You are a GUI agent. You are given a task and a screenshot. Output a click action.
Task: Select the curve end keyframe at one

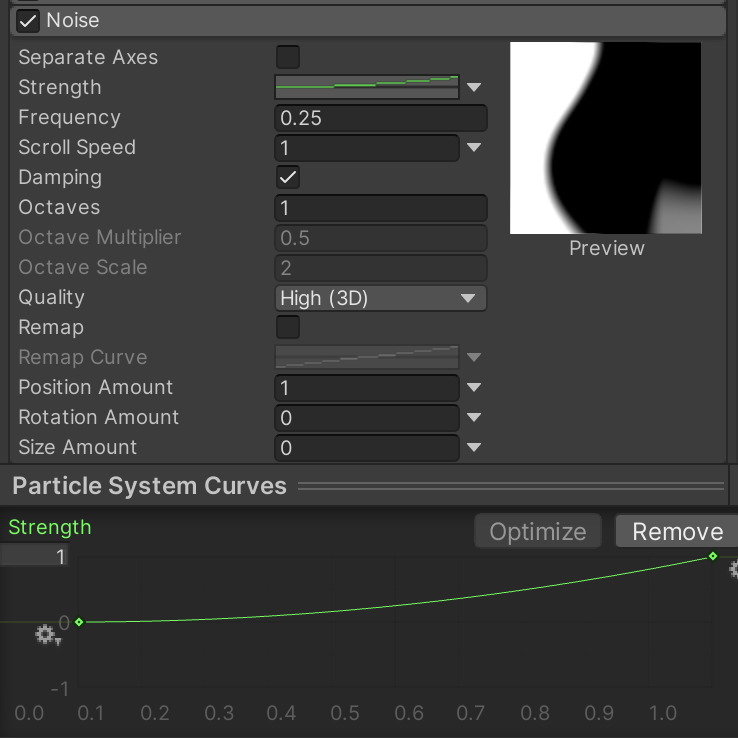713,556
